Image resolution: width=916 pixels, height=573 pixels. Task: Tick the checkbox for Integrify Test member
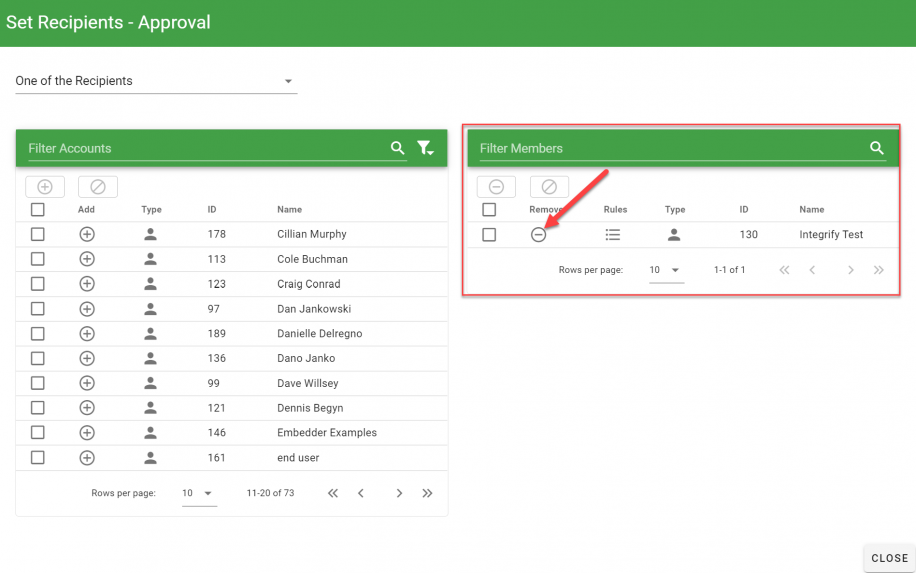pos(489,235)
